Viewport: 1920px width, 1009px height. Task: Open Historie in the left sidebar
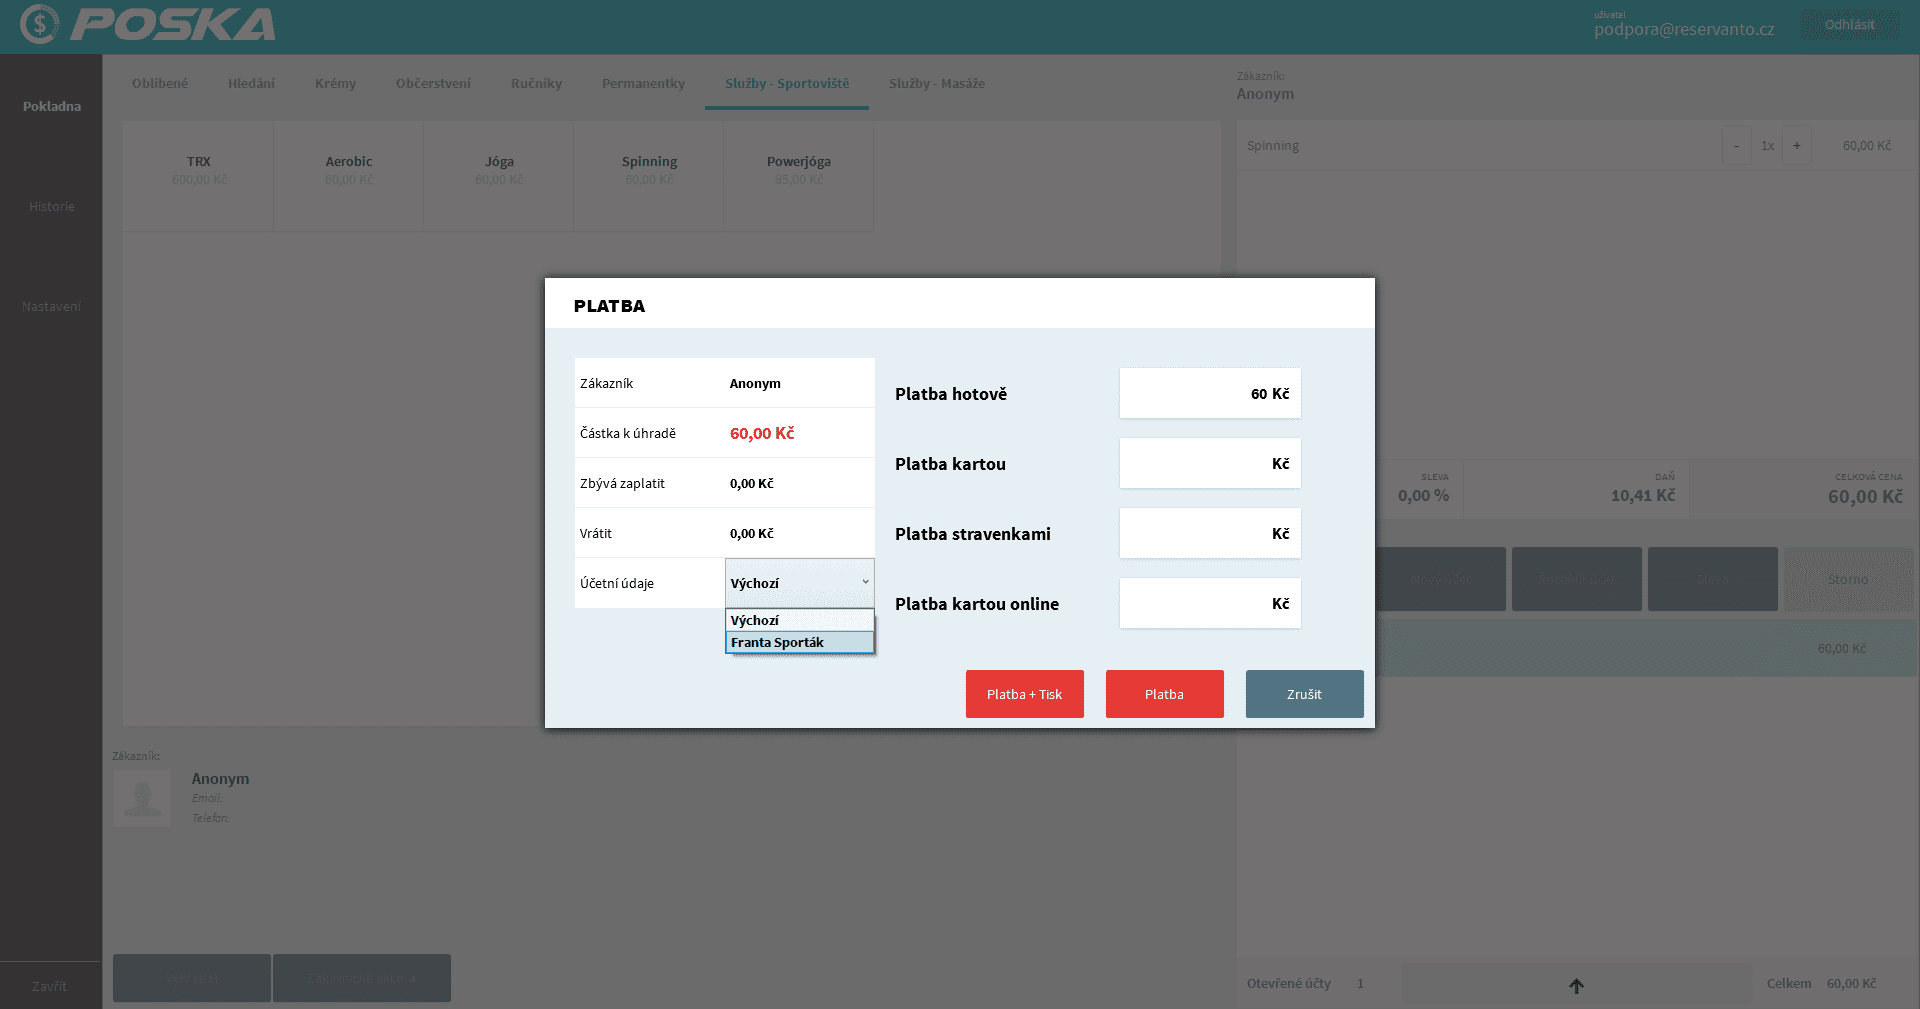[52, 207]
